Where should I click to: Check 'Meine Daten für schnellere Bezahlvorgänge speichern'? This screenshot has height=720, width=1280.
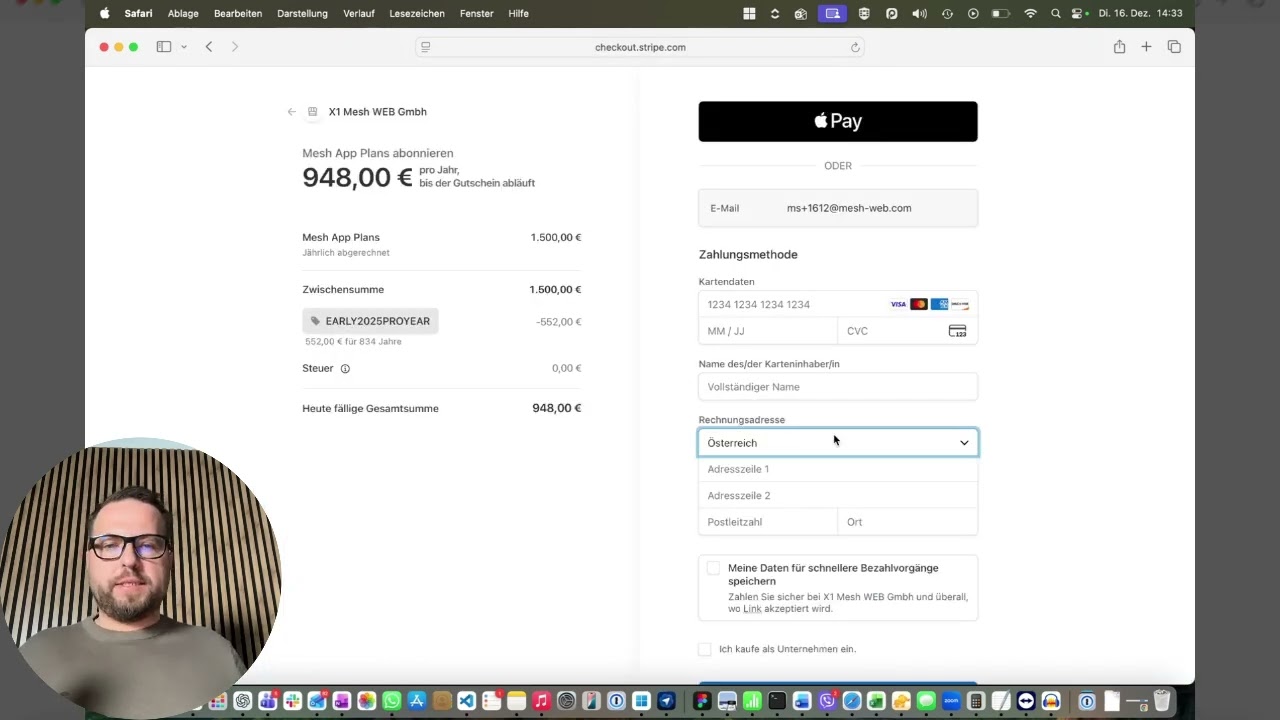pos(713,568)
